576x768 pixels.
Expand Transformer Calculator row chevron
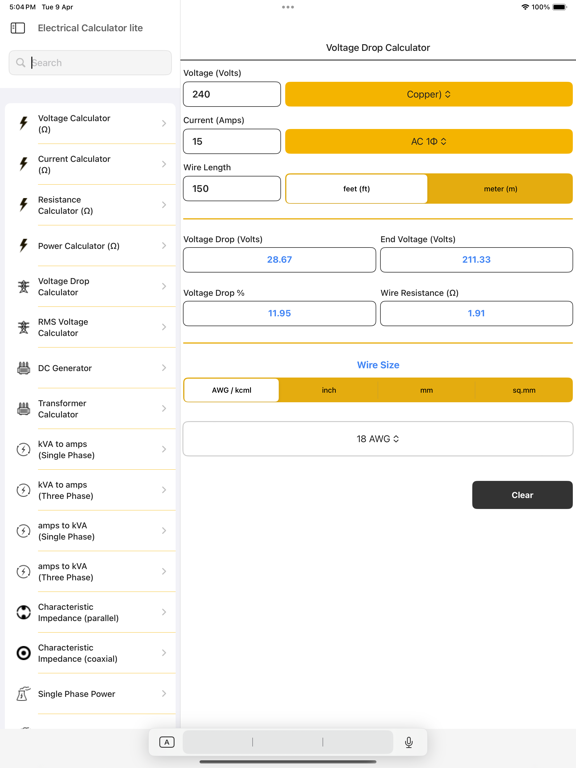164,408
